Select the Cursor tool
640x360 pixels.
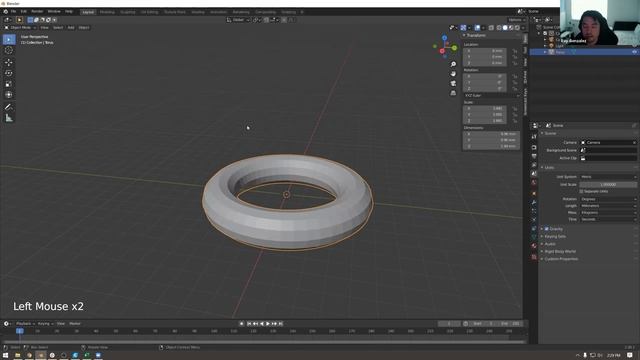click(9, 50)
